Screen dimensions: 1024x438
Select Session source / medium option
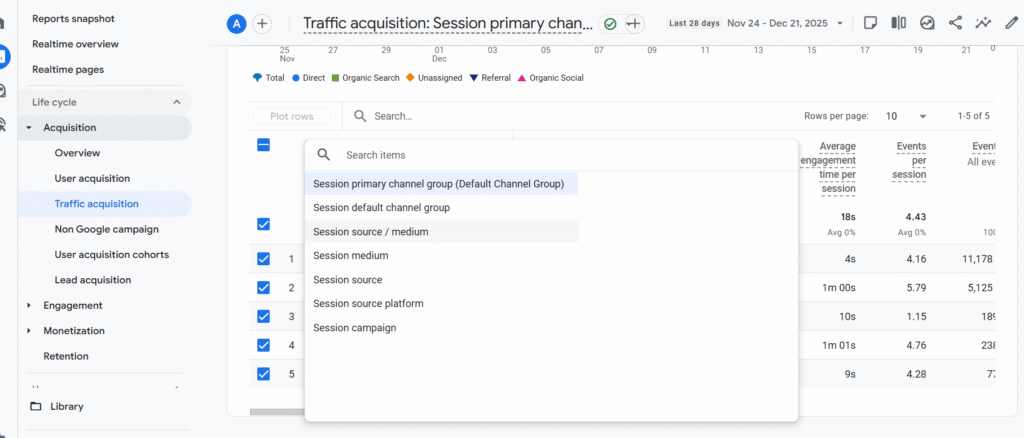click(x=370, y=232)
